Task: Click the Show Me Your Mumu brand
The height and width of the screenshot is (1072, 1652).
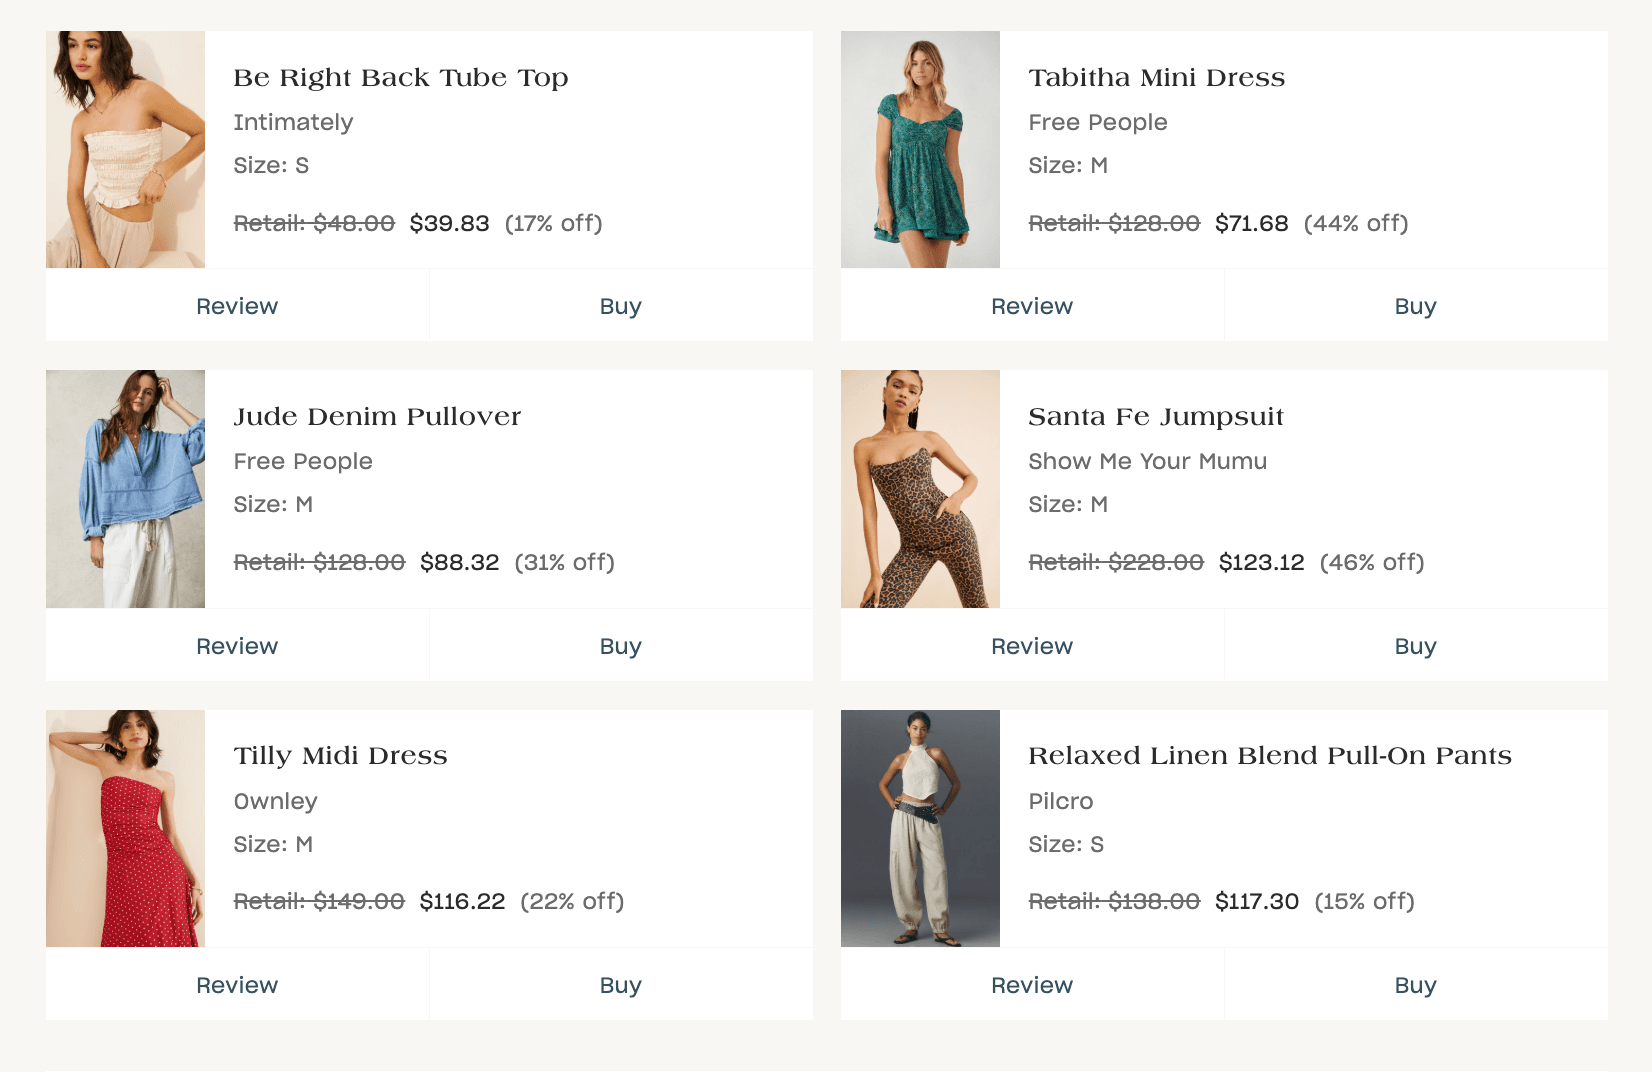Action: 1148,461
